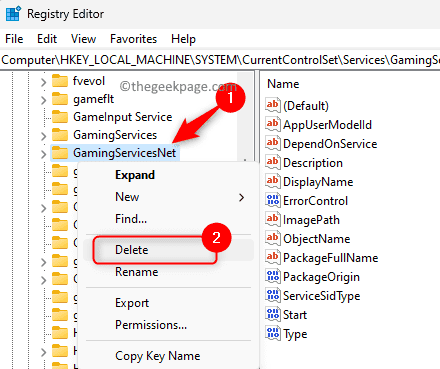
Task: Click the ErrorControl binary value icon
Action: pos(272,200)
